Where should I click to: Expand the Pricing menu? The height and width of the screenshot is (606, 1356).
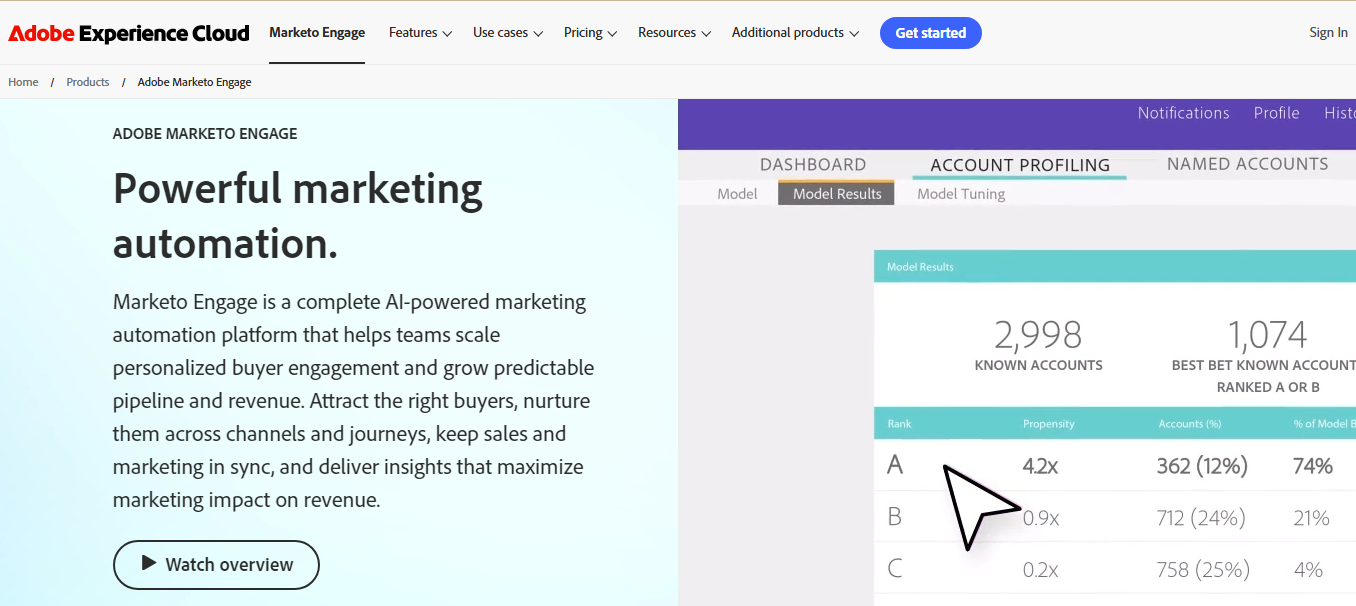590,33
